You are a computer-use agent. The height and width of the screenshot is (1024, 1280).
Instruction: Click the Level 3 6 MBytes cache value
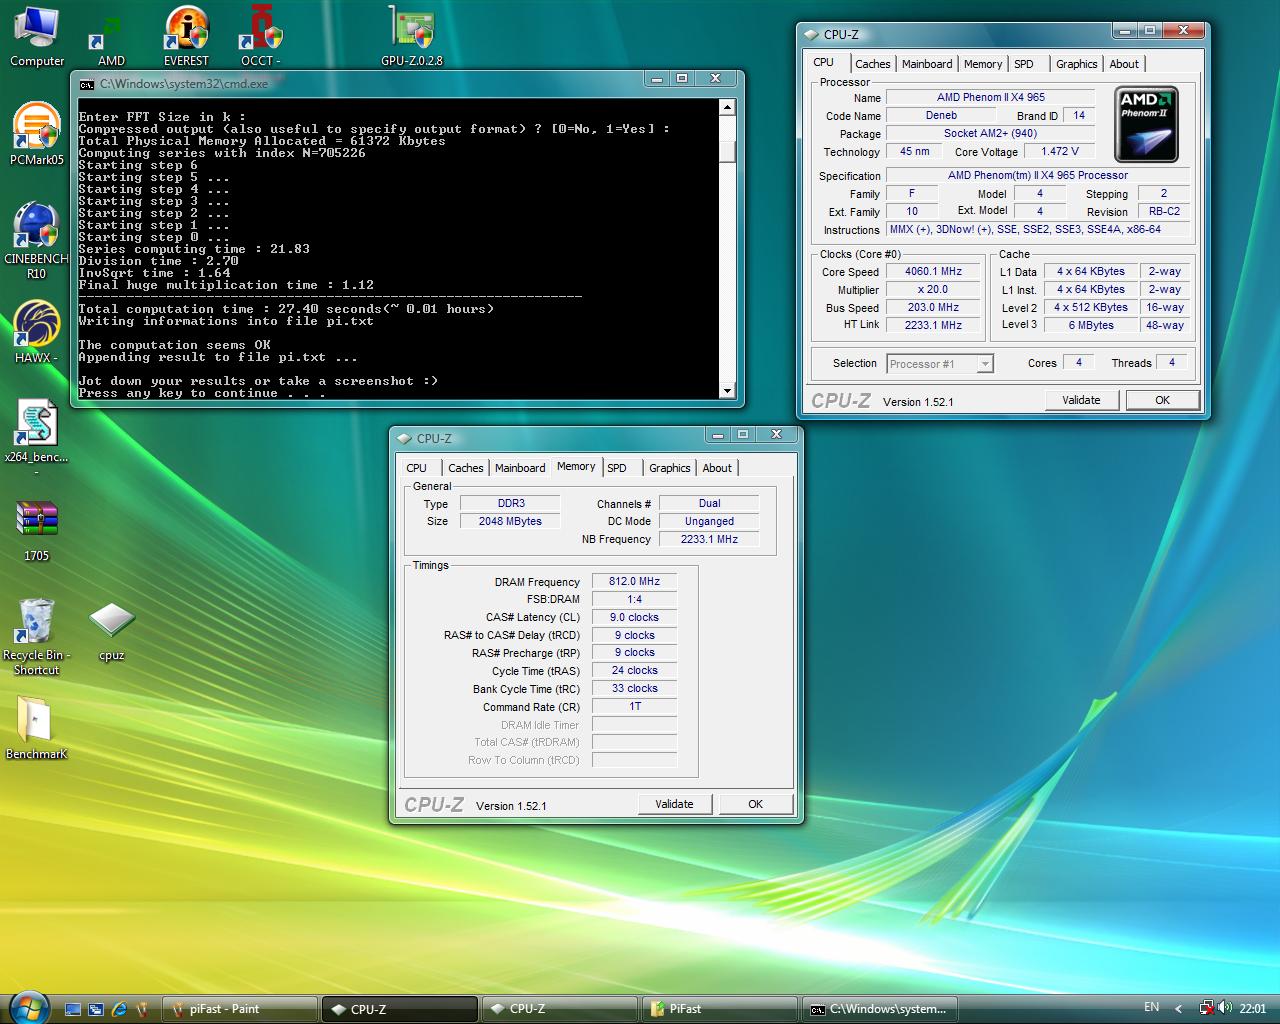tap(1090, 325)
